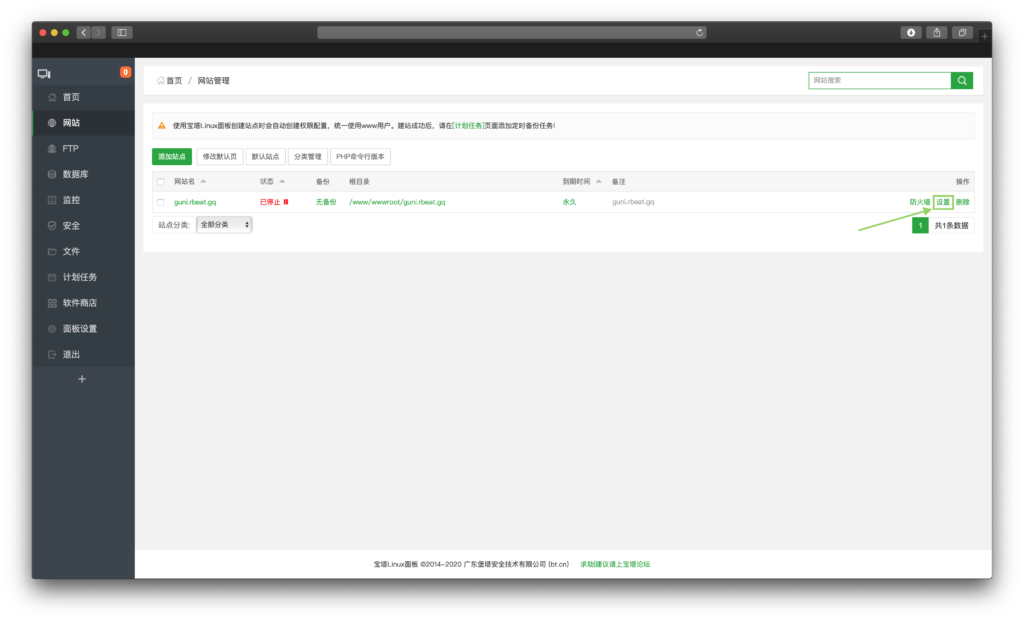
Task: Click the 求助建议请上宝塔论坛 footer link
Action: pos(615,564)
